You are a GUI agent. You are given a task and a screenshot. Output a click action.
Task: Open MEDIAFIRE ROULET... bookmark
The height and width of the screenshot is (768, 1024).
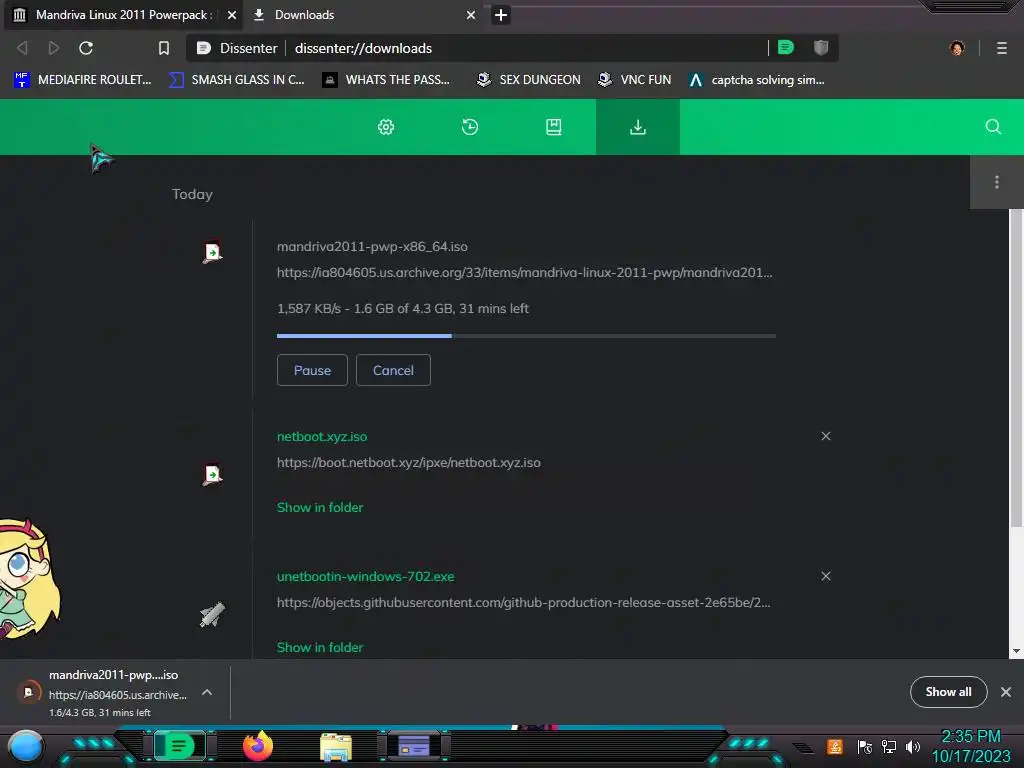pos(82,80)
